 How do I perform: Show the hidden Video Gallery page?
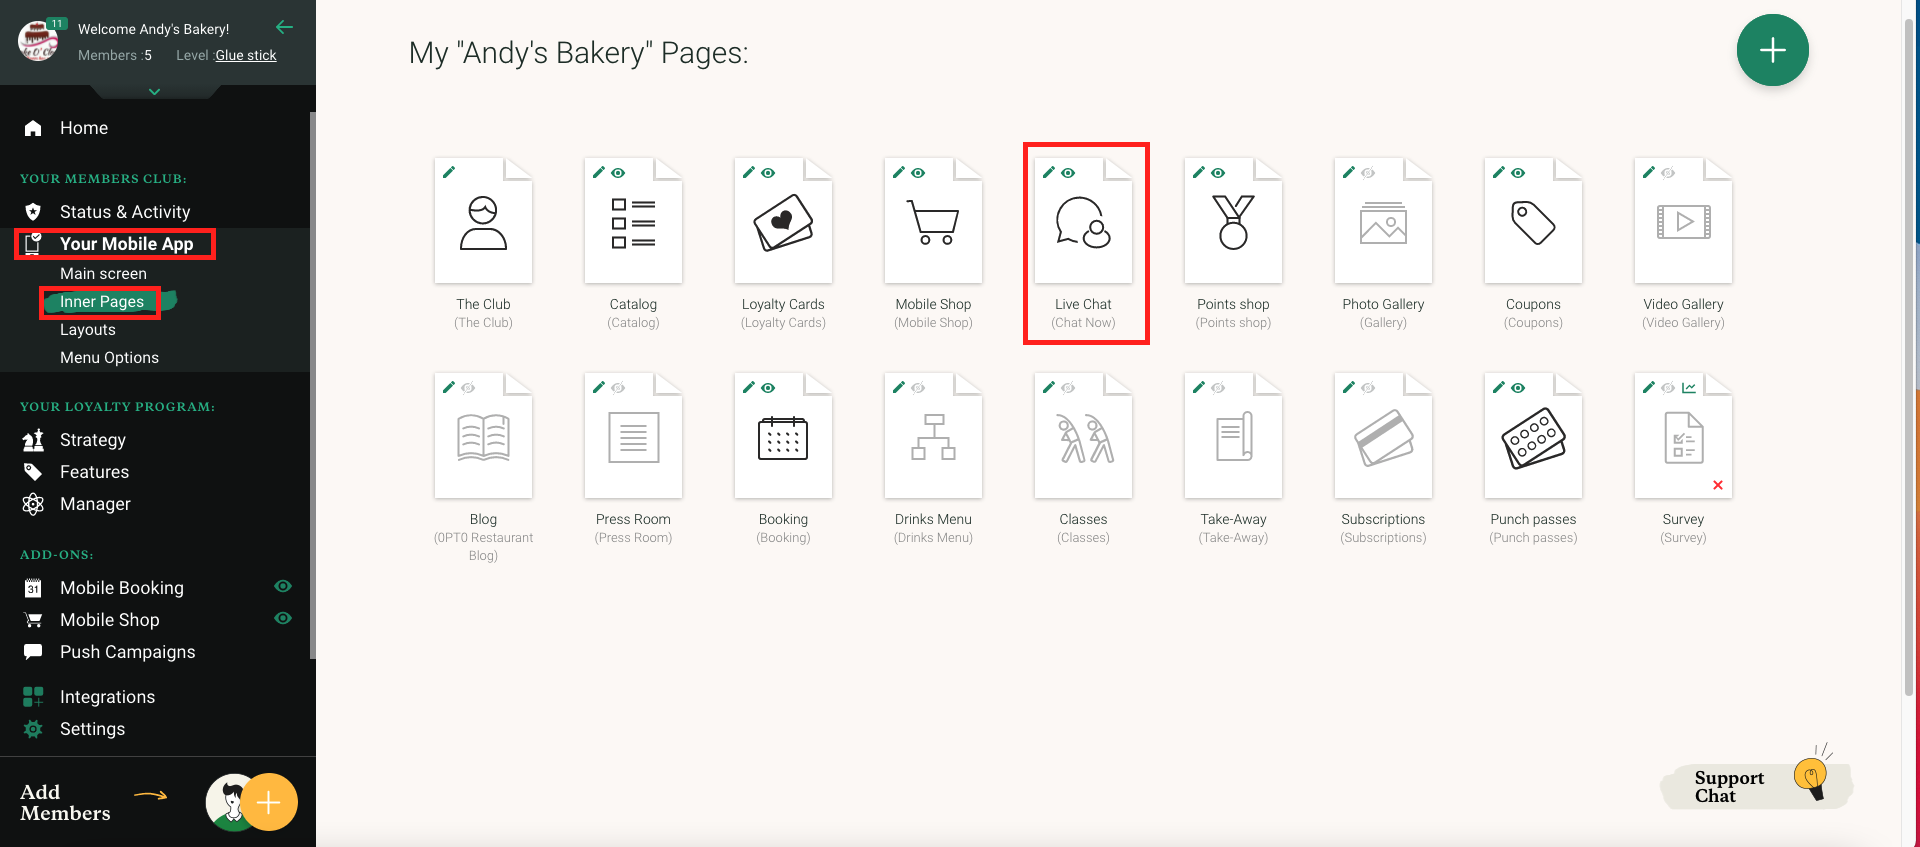coord(1668,173)
